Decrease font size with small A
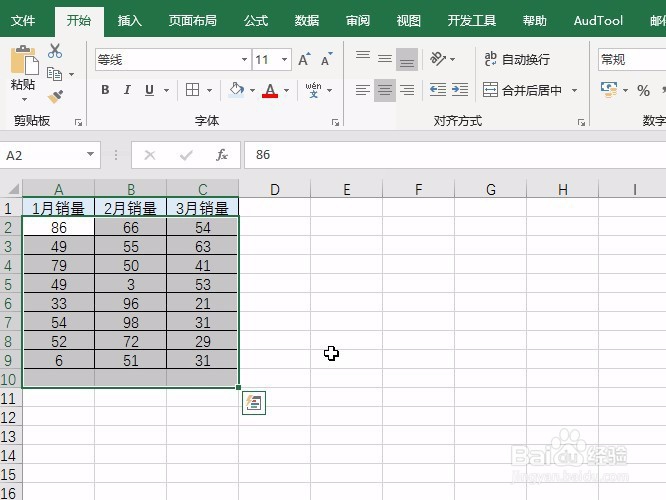The image size is (666, 500). pyautogui.click(x=326, y=59)
